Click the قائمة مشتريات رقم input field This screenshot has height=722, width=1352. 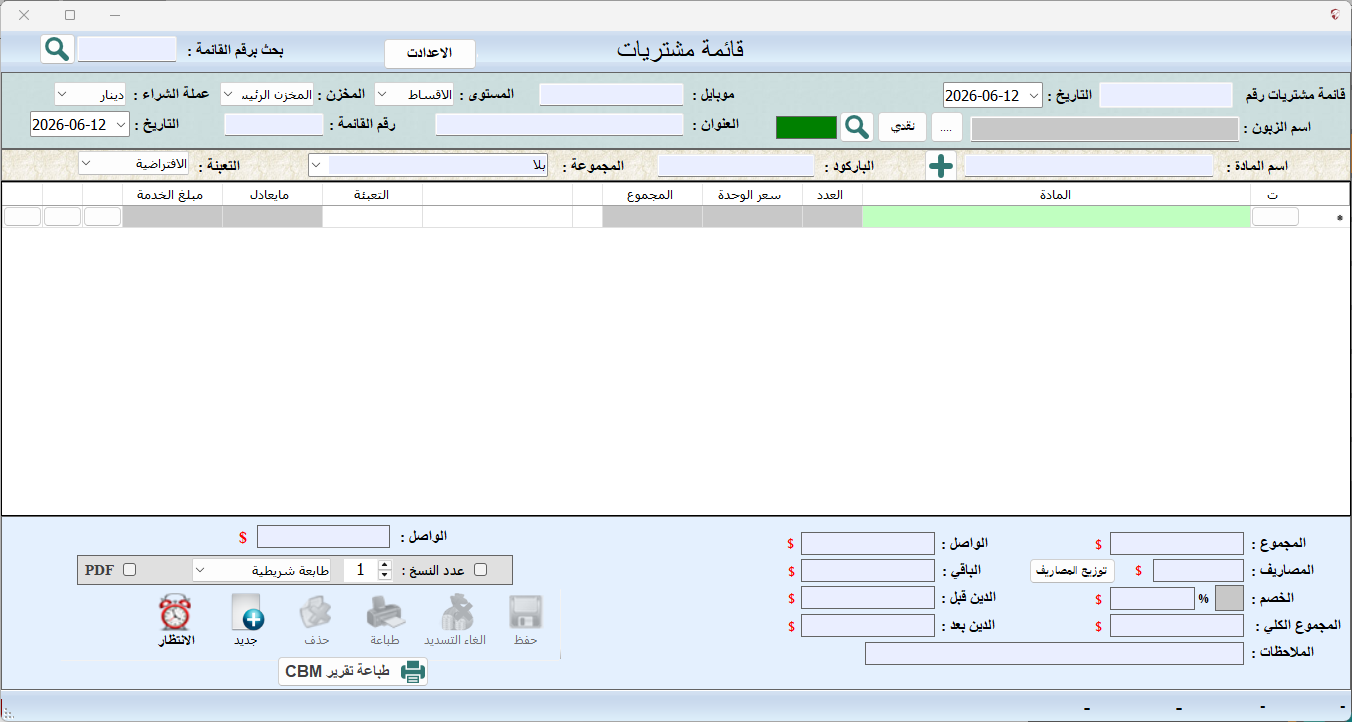coord(1165,95)
